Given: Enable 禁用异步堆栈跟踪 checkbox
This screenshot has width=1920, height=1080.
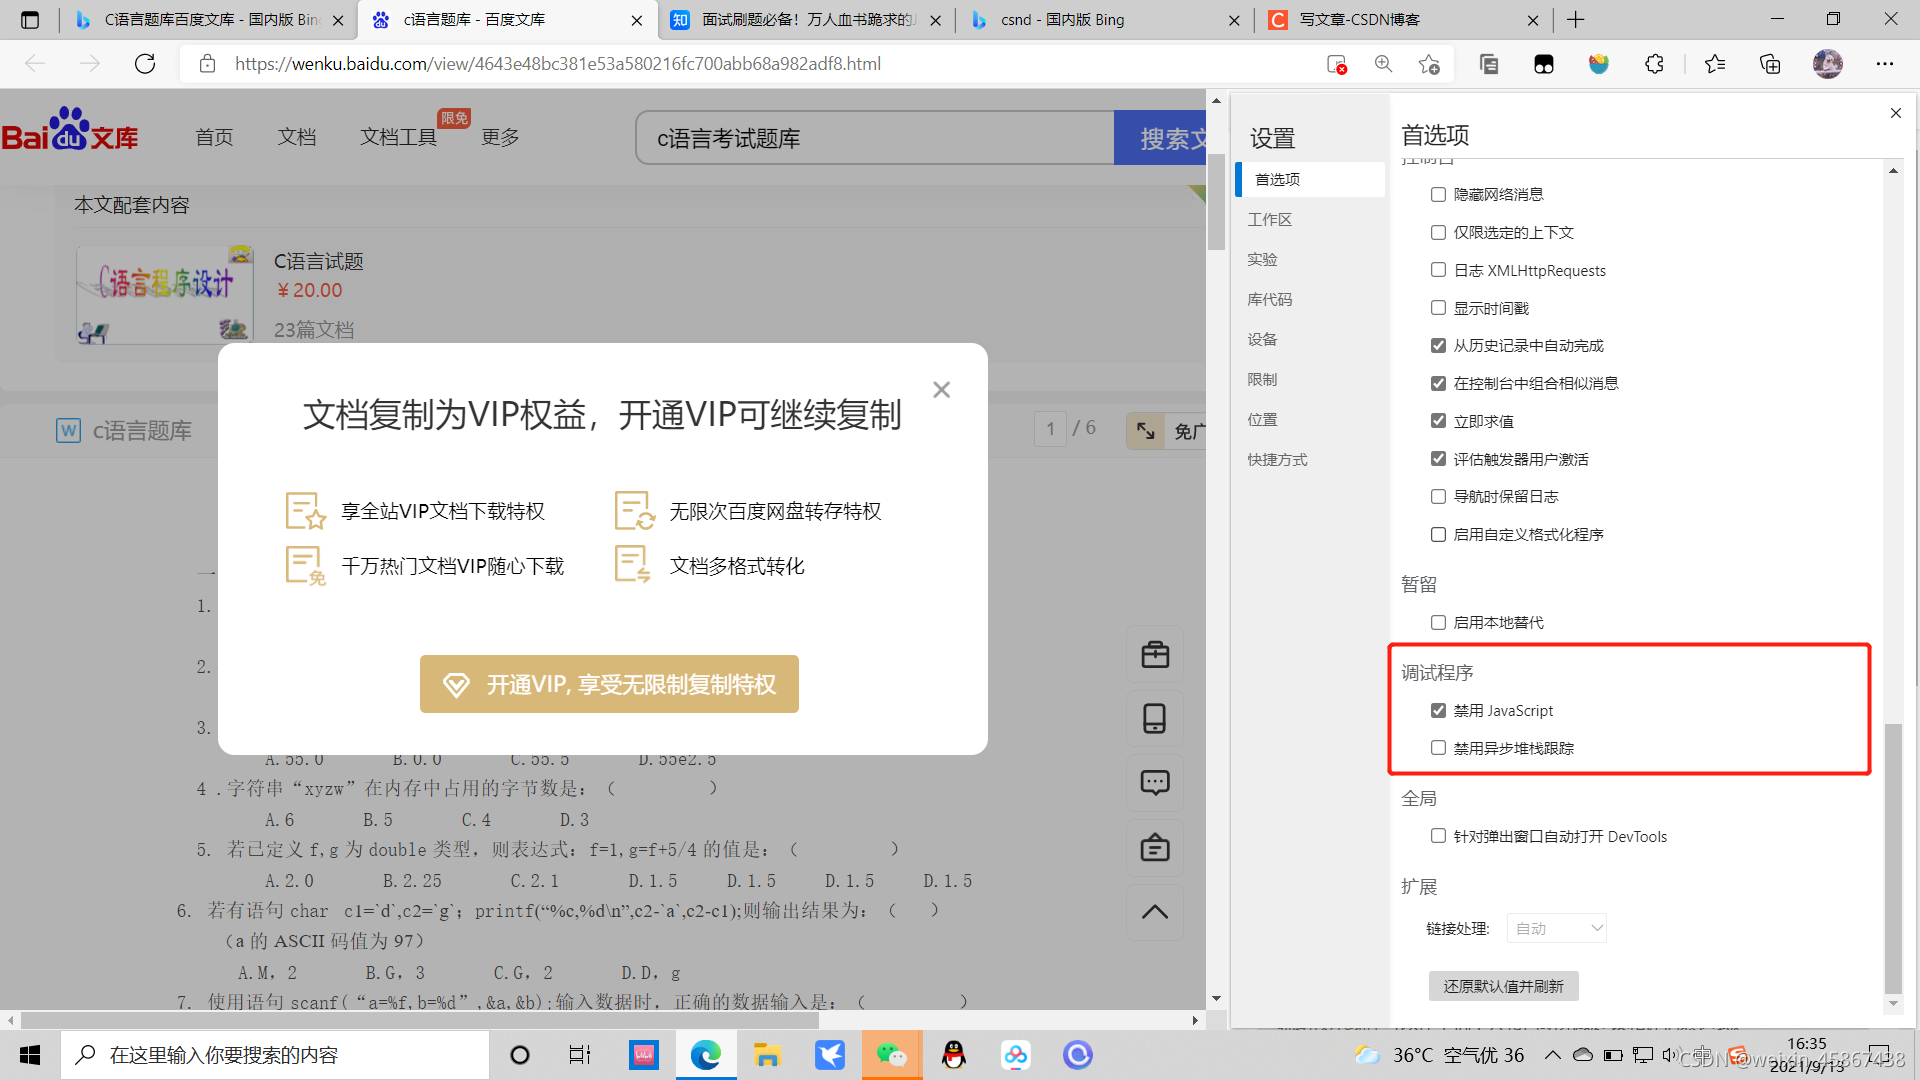Looking at the screenshot, I should click(1438, 748).
